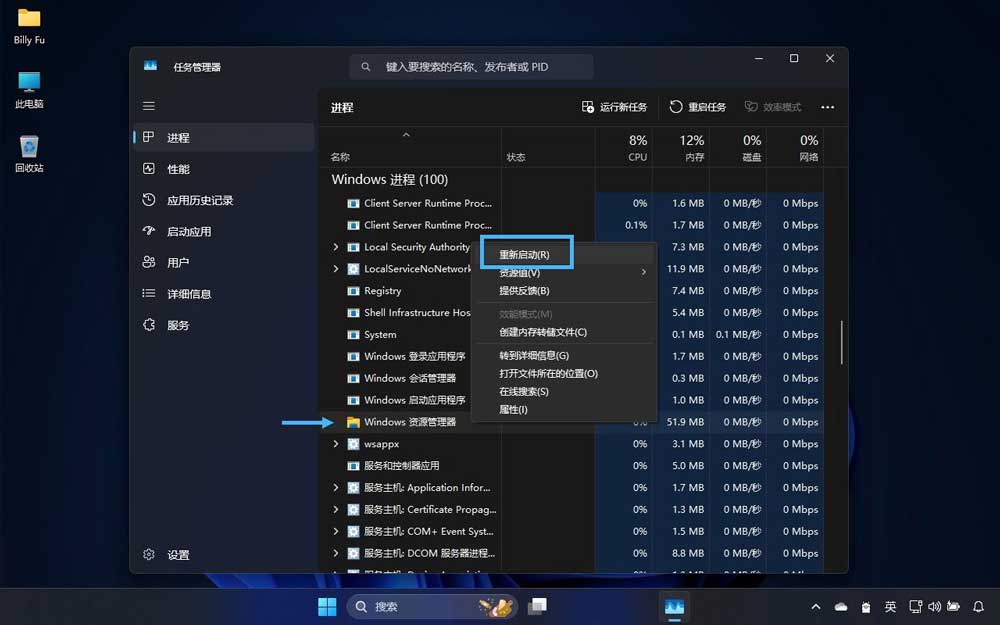Viewport: 1000px width, 625px height.
Task: Open the 用户 (Users) page
Action: click(180, 262)
